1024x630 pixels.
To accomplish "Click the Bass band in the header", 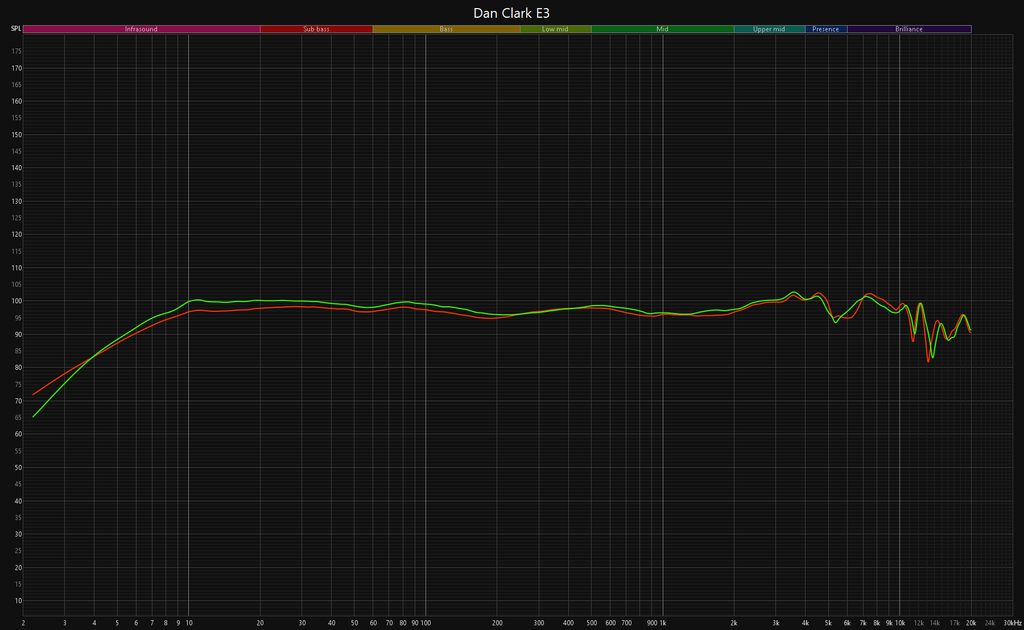I will tap(446, 29).
